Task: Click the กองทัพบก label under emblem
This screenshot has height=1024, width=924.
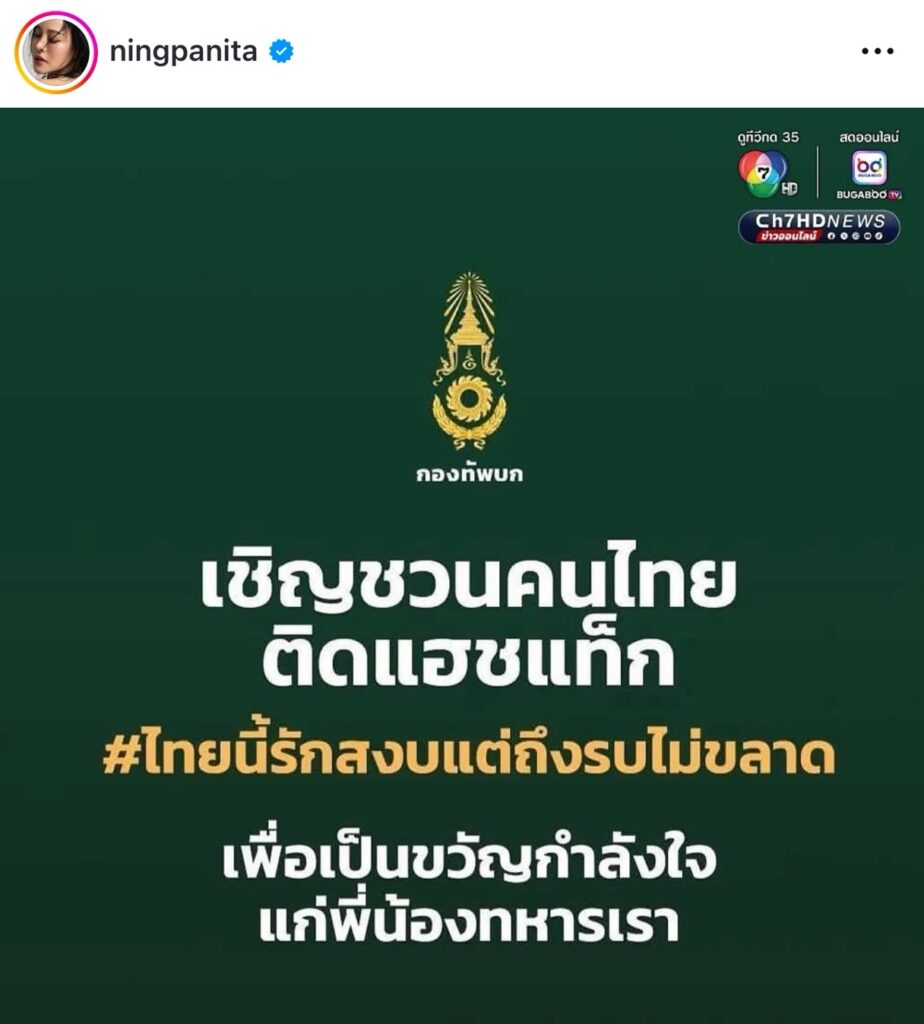Action: [x=470, y=473]
